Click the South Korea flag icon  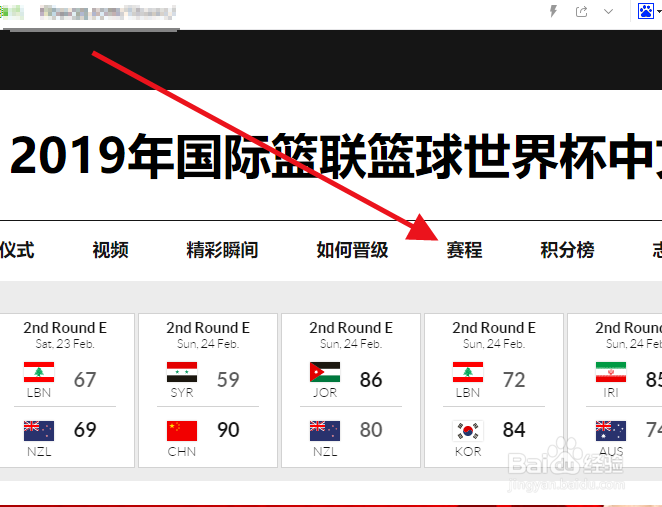click(x=468, y=431)
